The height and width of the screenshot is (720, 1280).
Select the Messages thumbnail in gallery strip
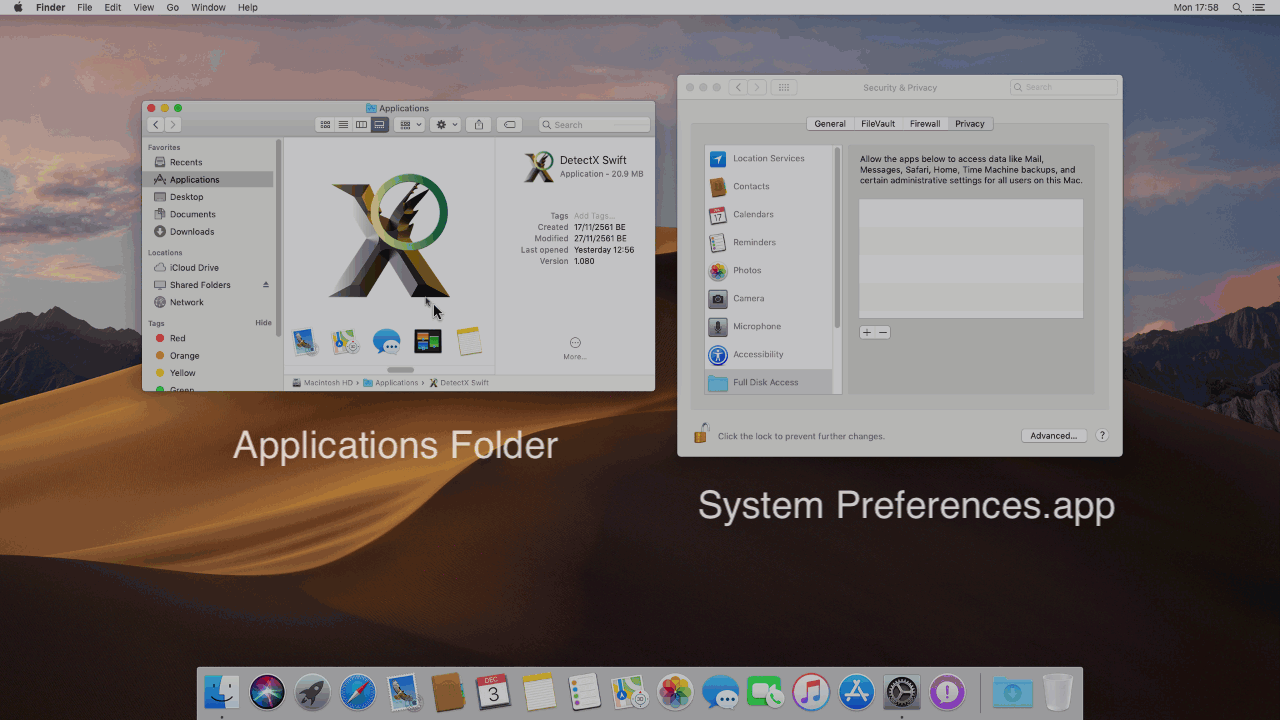pos(387,341)
